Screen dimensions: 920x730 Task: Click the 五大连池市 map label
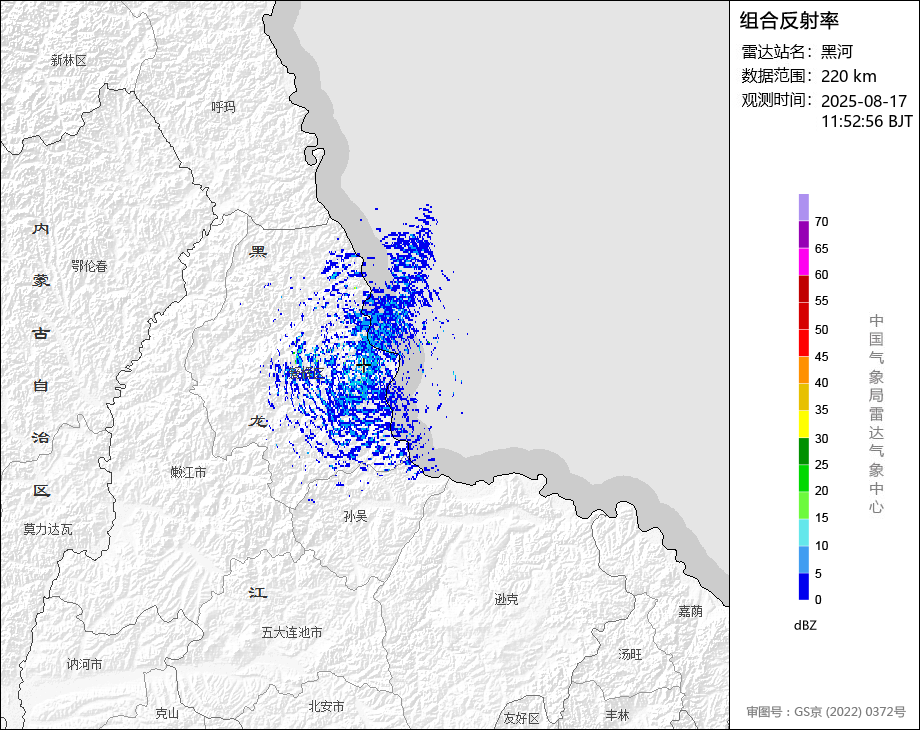(x=292, y=632)
